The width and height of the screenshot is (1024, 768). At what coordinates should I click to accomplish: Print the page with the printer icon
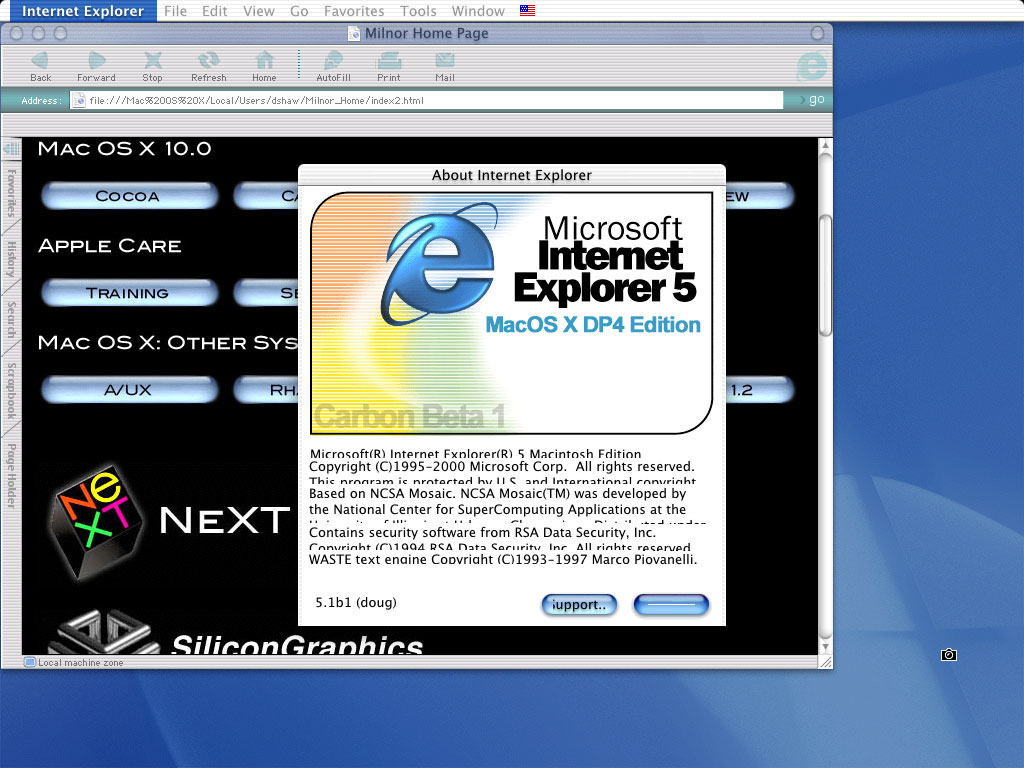[389, 61]
